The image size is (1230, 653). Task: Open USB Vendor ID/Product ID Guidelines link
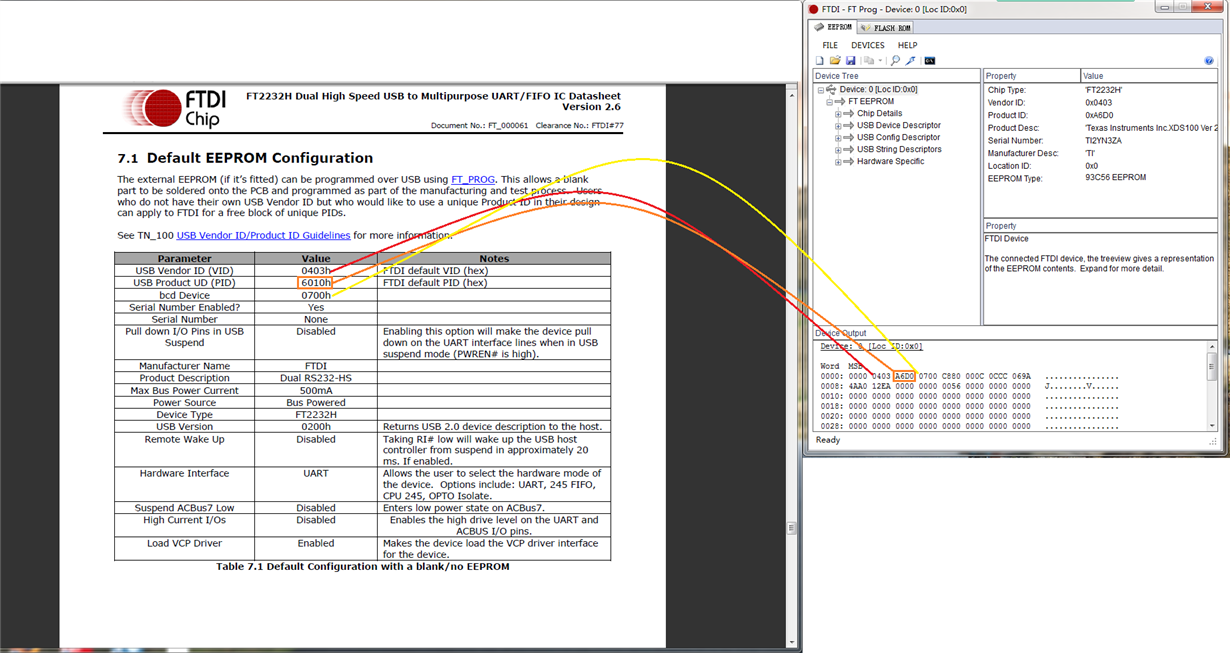pyautogui.click(x=263, y=235)
